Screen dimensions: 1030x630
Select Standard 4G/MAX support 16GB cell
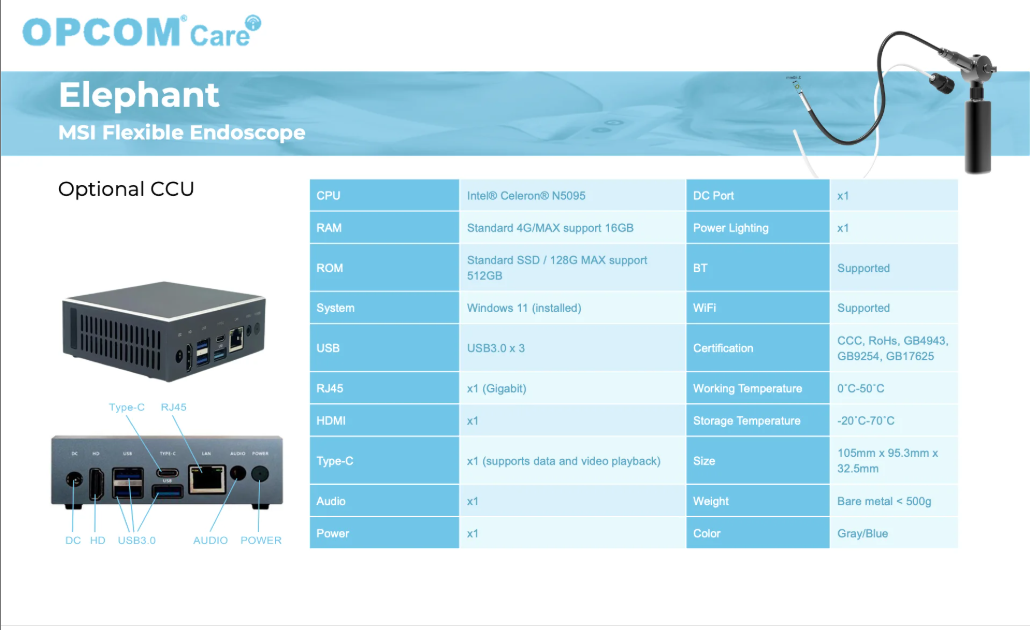pyautogui.click(x=572, y=227)
